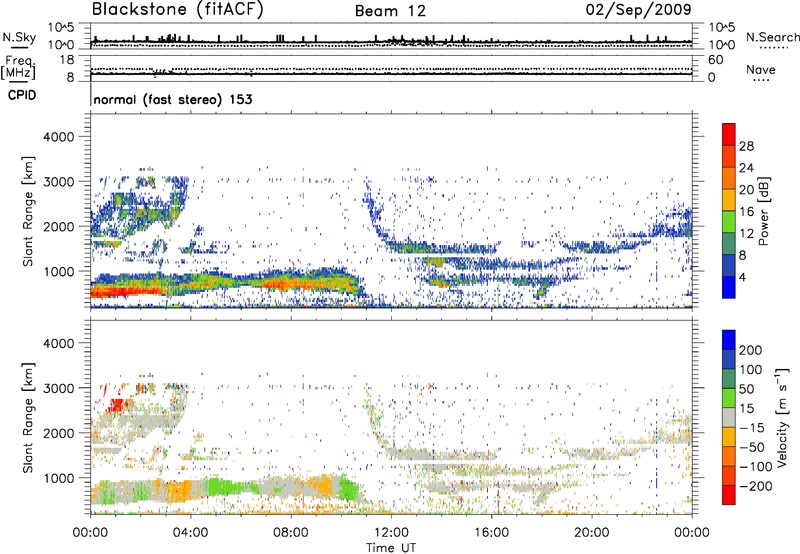This screenshot has width=800, height=554.
Task: Click 'normal (fast stereo) 153' text
Action: tap(173, 99)
